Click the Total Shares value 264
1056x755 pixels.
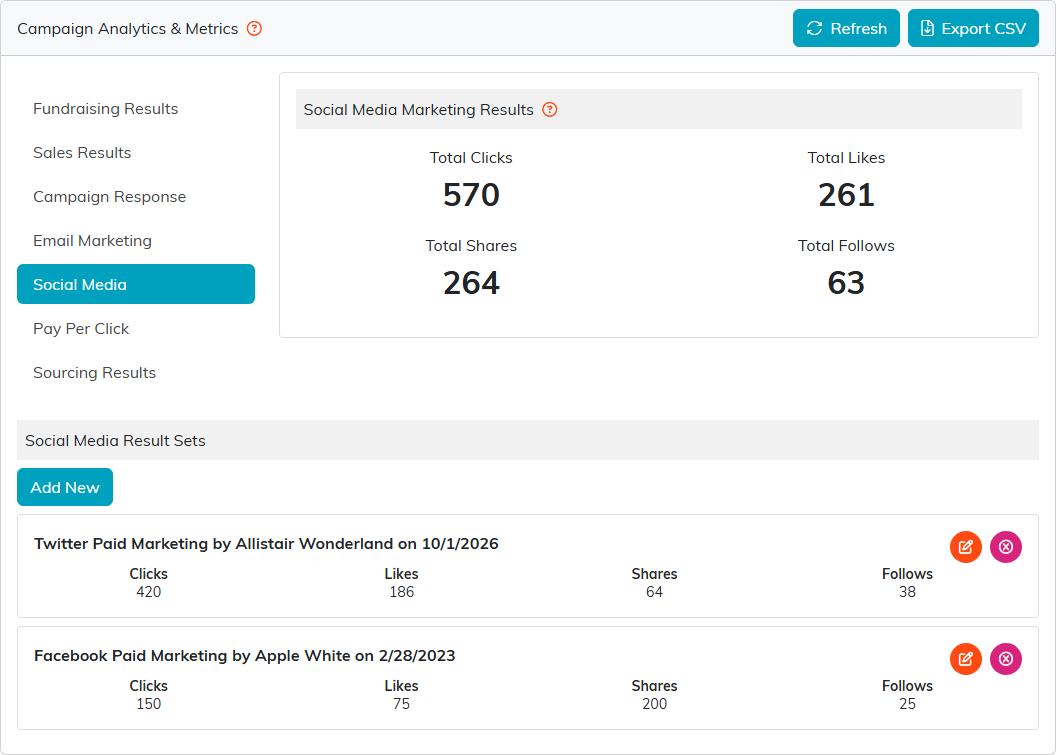point(471,283)
